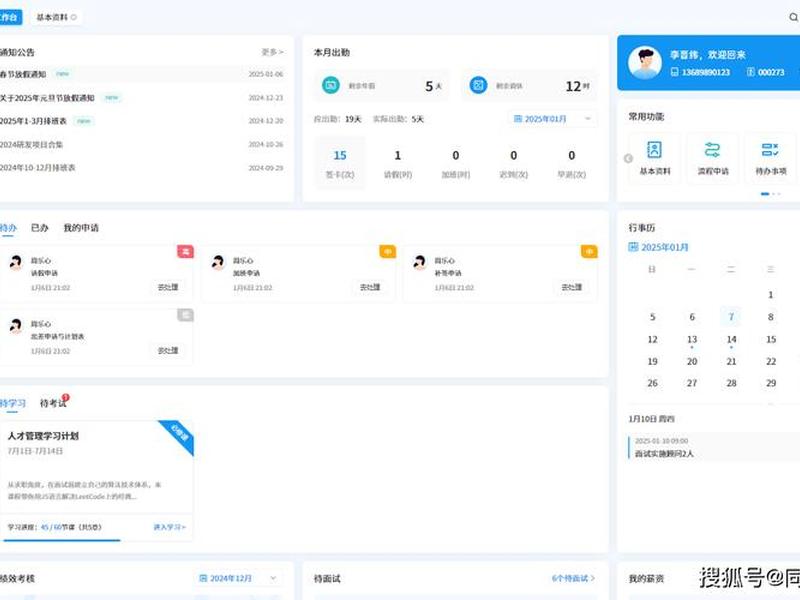Click the blue remaining comp-time icon

(x=478, y=85)
